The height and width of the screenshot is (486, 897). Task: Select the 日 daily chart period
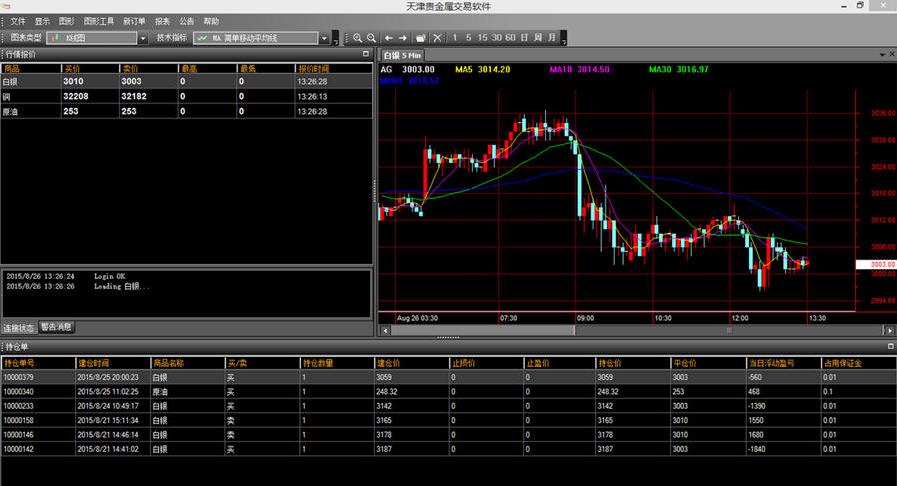(x=524, y=38)
